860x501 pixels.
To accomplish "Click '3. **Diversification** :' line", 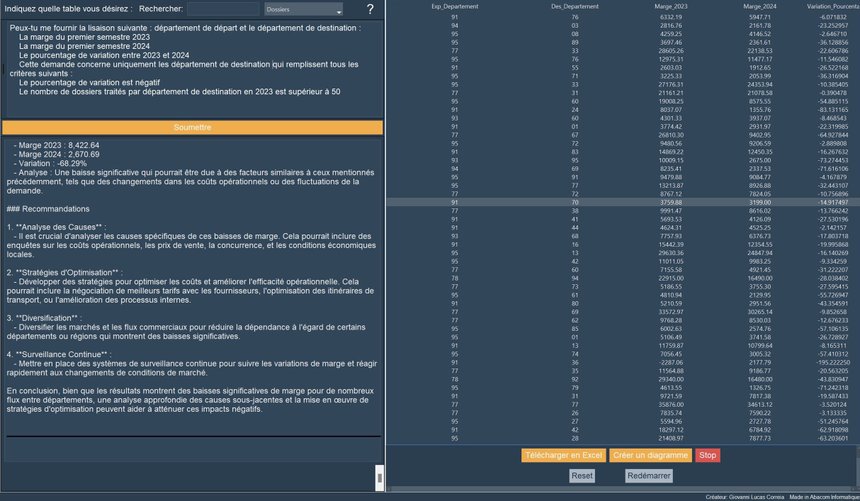I will point(44,318).
